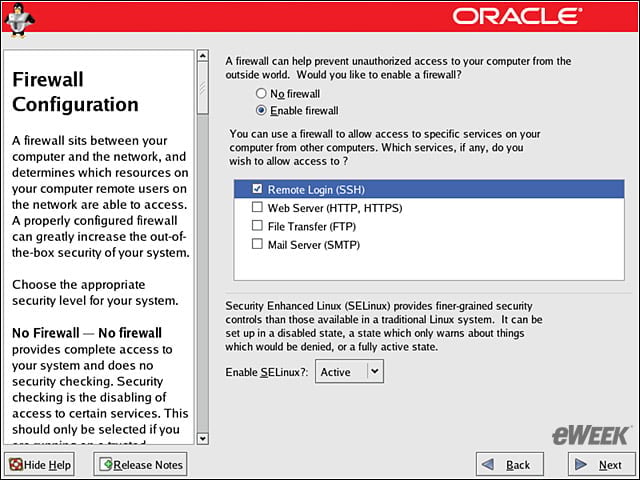Uncheck the Remote Login (SSH) checkbox

[x=257, y=189]
